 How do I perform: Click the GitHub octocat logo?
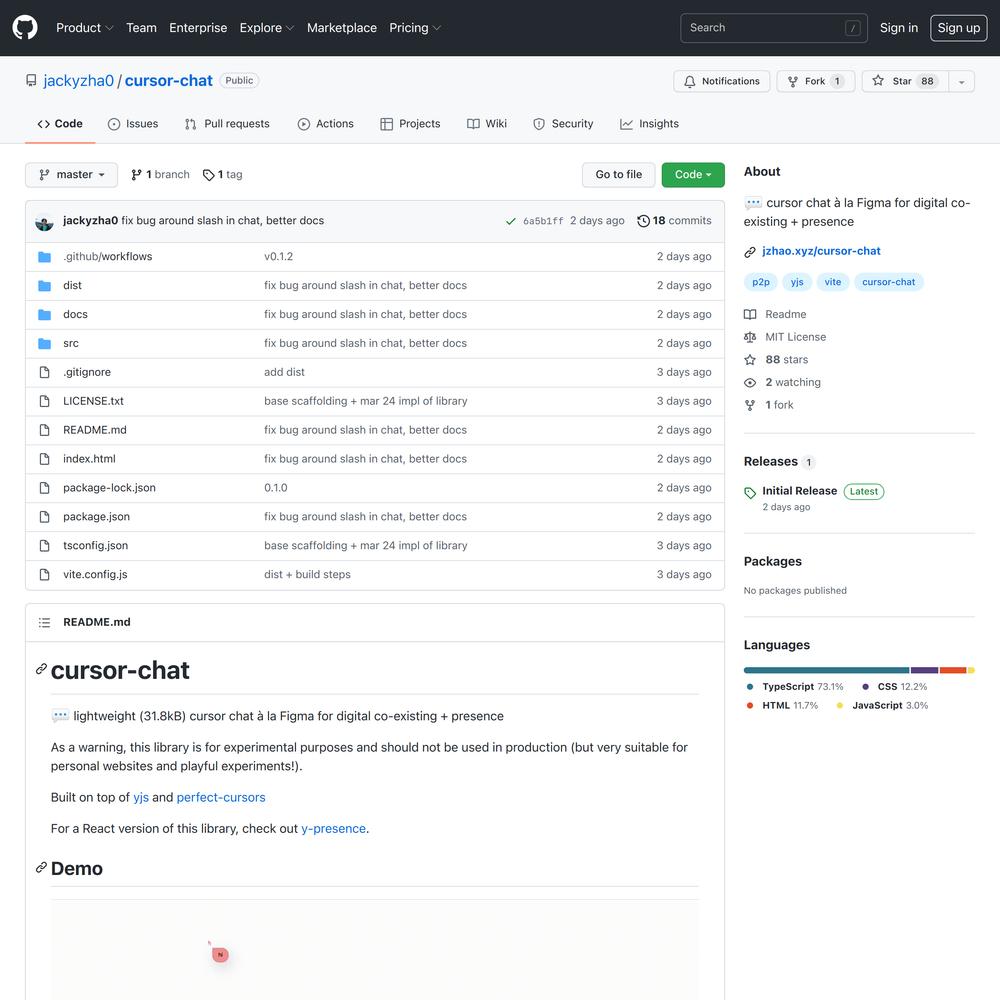pos(25,27)
